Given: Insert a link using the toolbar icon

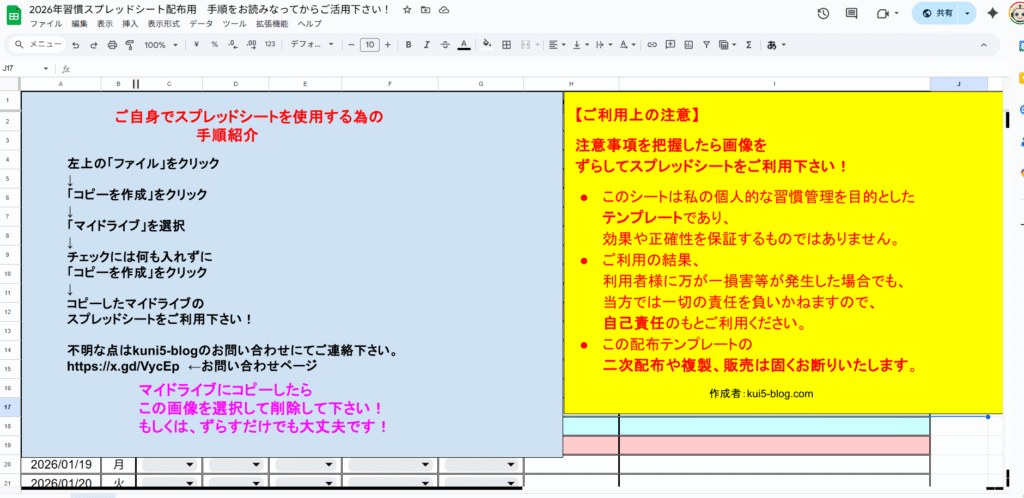Looking at the screenshot, I should click(652, 45).
